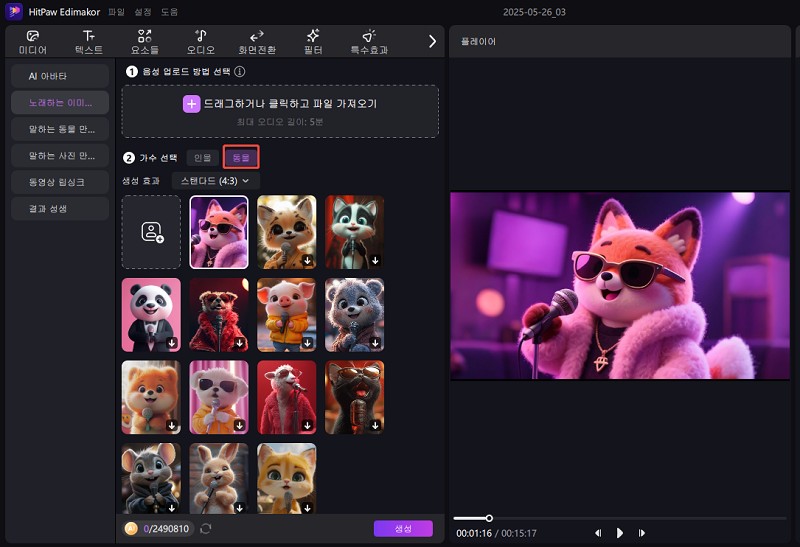This screenshot has width=800, height=547.
Task: Click the purple 생성 generate button
Action: (403, 528)
